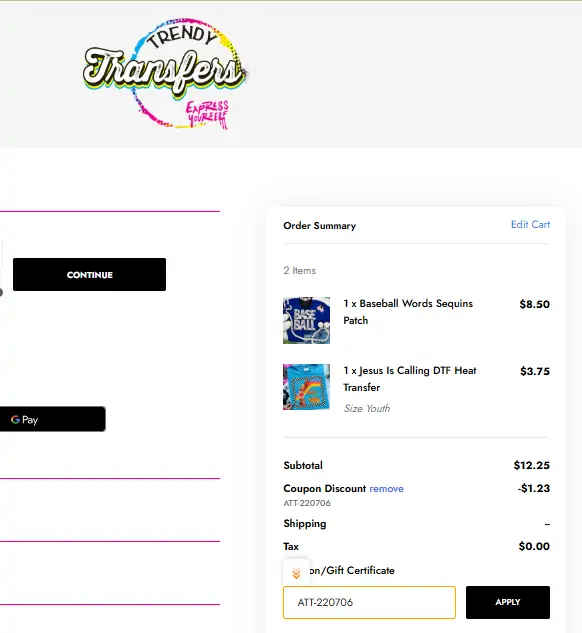
Task: Click APPLY to submit coupon code
Action: point(508,602)
